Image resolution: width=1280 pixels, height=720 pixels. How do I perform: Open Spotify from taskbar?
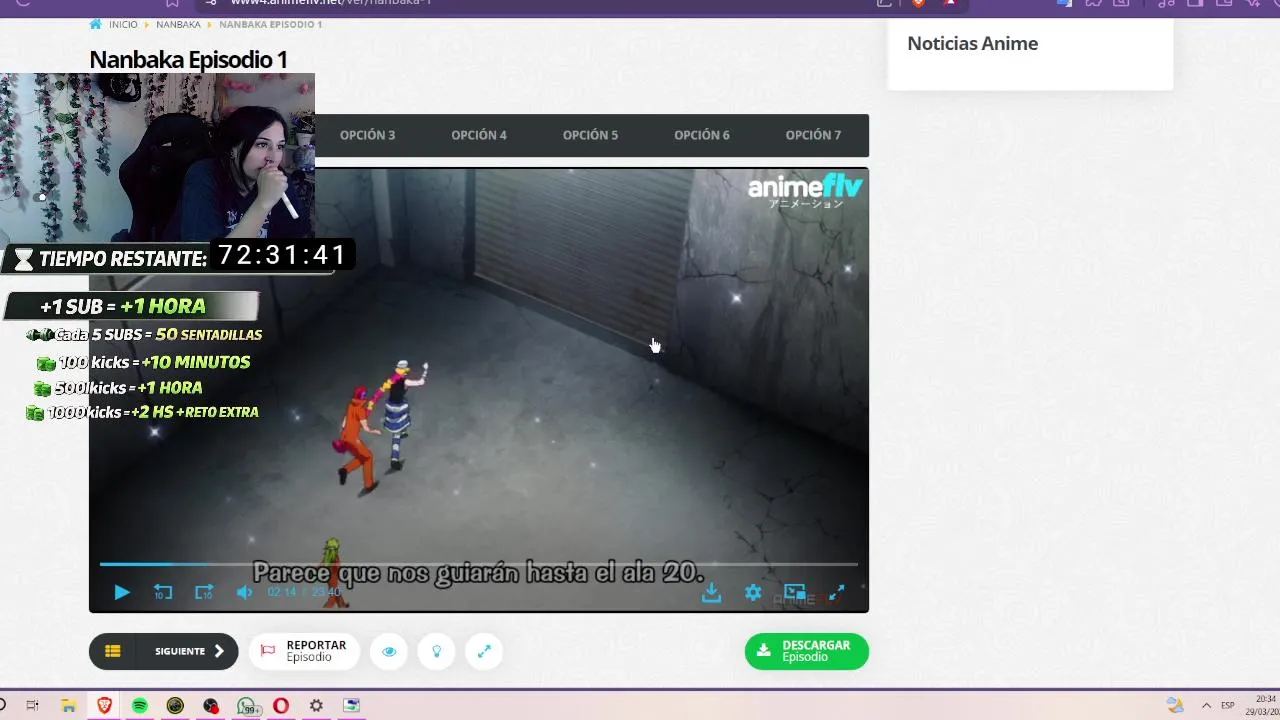(140, 705)
